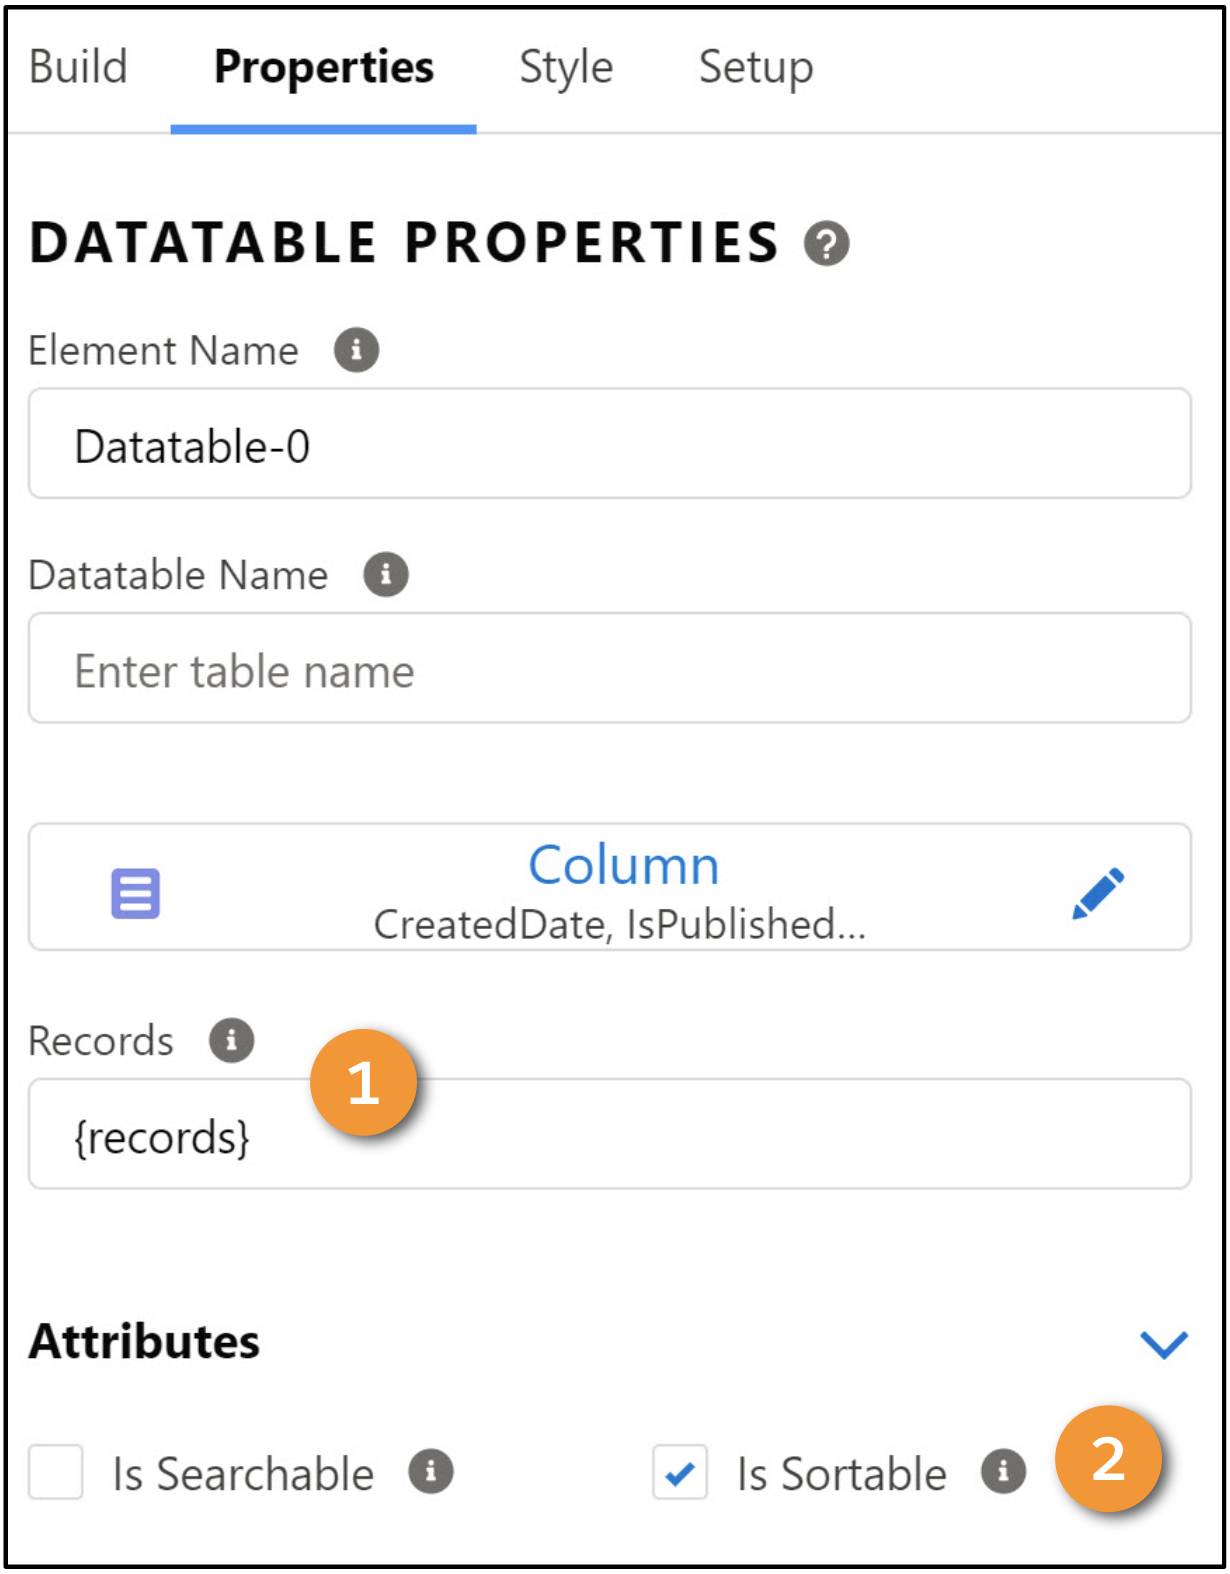Click the Attributes section heading
Viewport: 1230px width, 1574px height.
tap(144, 1342)
